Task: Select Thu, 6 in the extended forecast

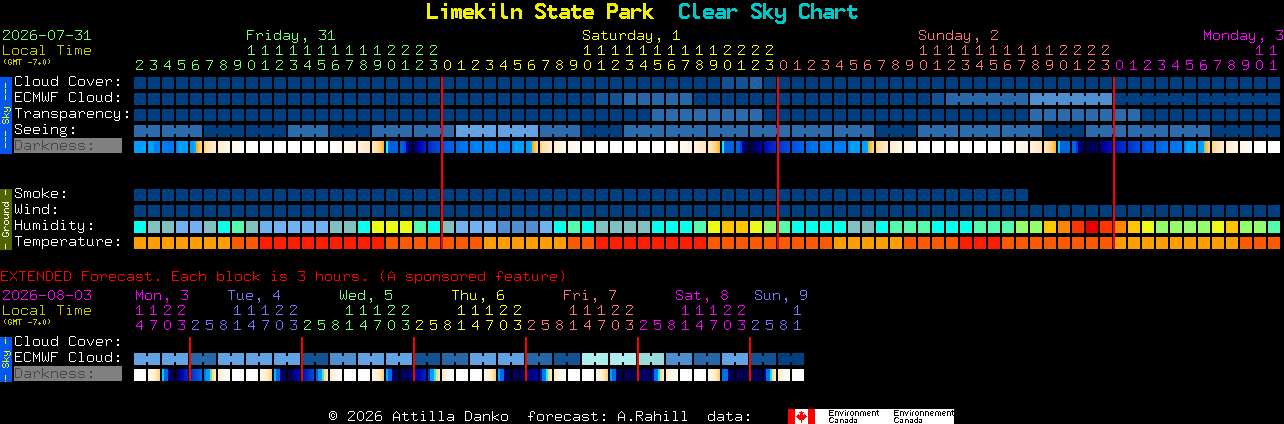Action: (x=478, y=295)
